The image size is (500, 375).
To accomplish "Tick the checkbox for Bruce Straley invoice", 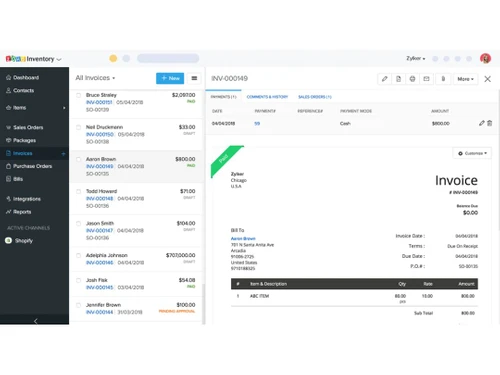I will click(78, 95).
